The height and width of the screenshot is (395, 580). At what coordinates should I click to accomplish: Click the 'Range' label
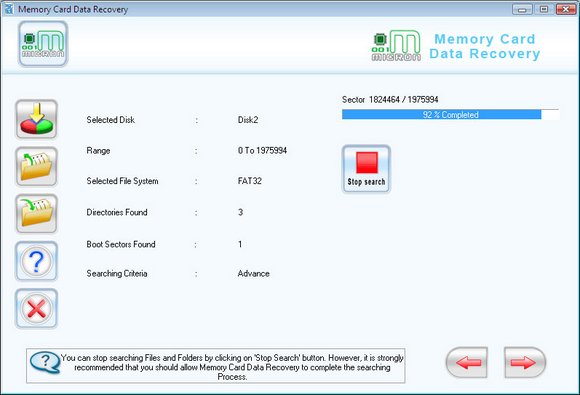(98, 151)
